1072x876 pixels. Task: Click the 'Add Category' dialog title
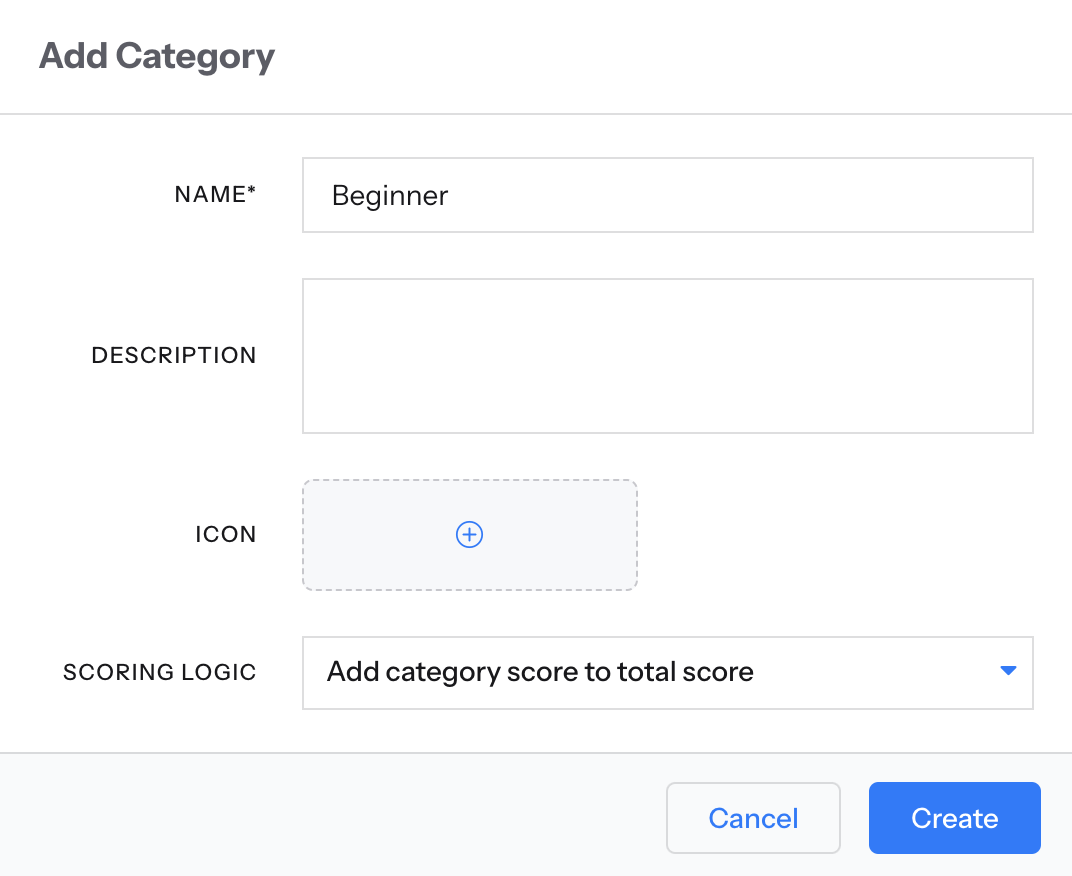point(157,56)
